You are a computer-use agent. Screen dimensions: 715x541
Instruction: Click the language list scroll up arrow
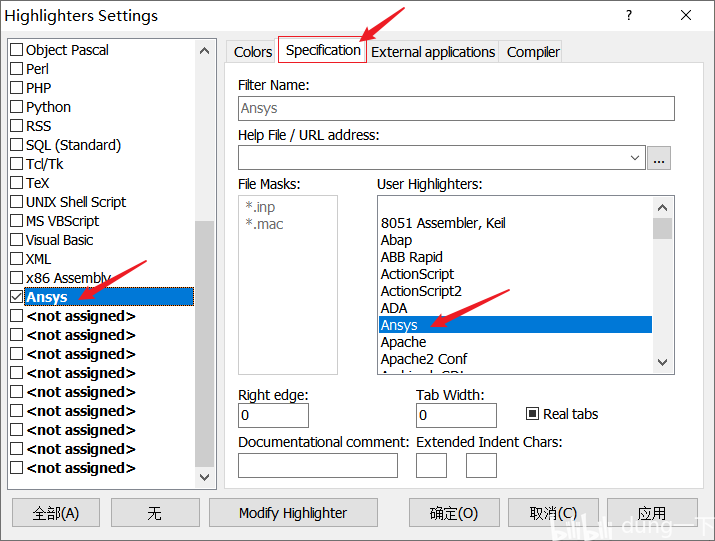[x=205, y=51]
